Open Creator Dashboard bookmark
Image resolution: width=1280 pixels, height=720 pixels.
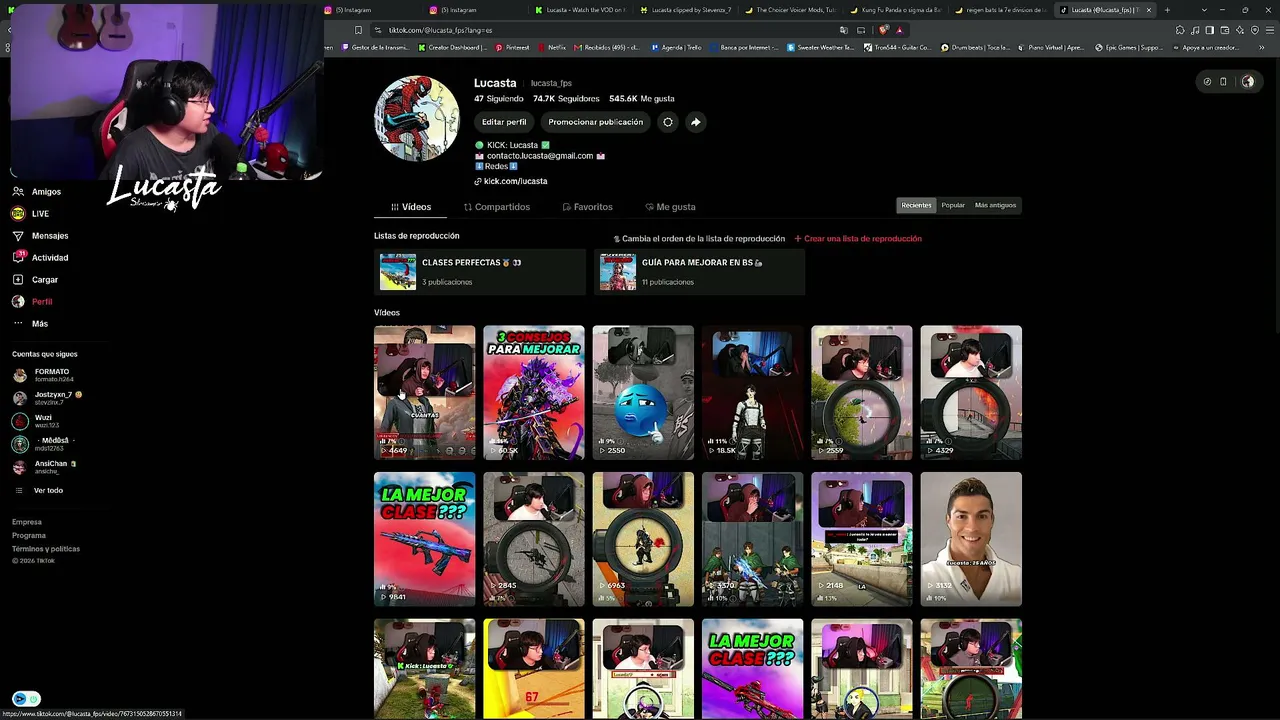pyautogui.click(x=455, y=48)
